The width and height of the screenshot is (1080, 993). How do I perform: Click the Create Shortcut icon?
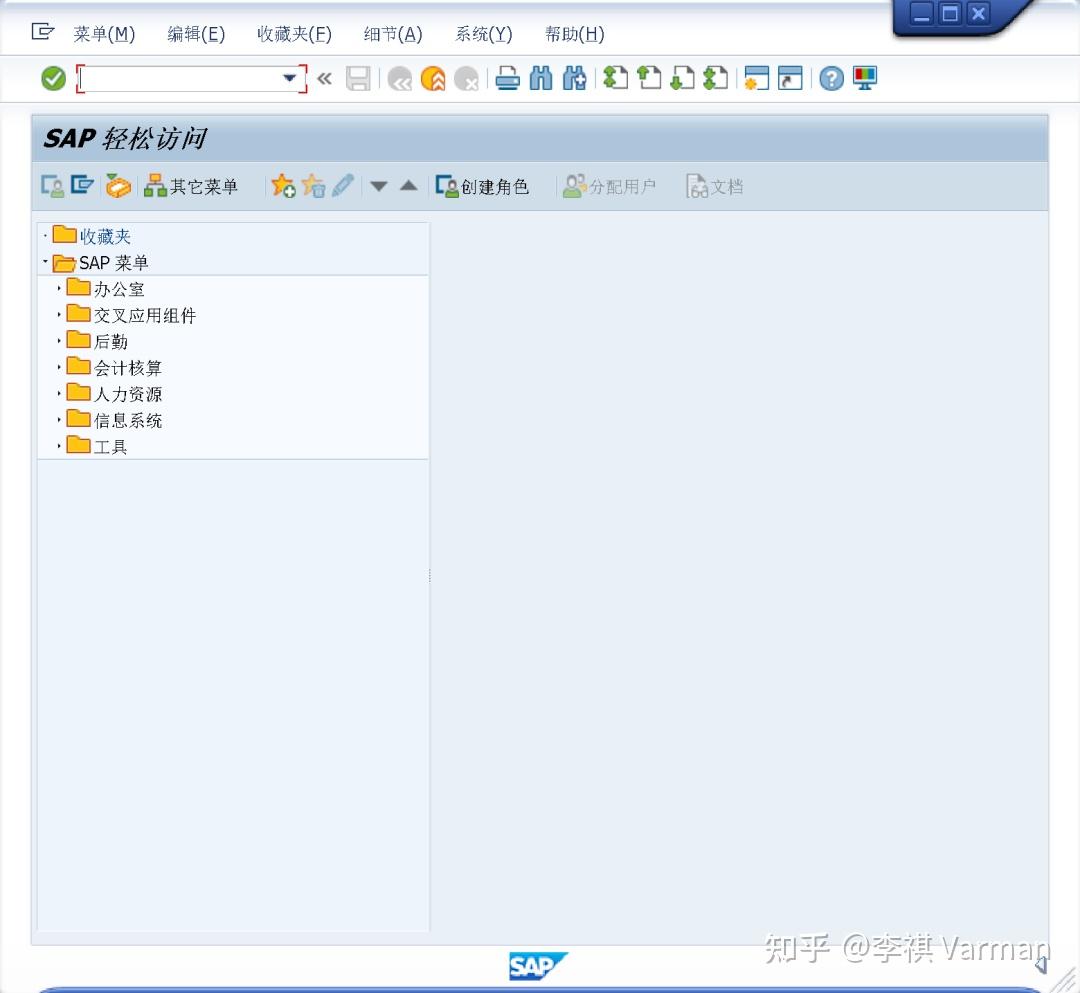pos(790,78)
